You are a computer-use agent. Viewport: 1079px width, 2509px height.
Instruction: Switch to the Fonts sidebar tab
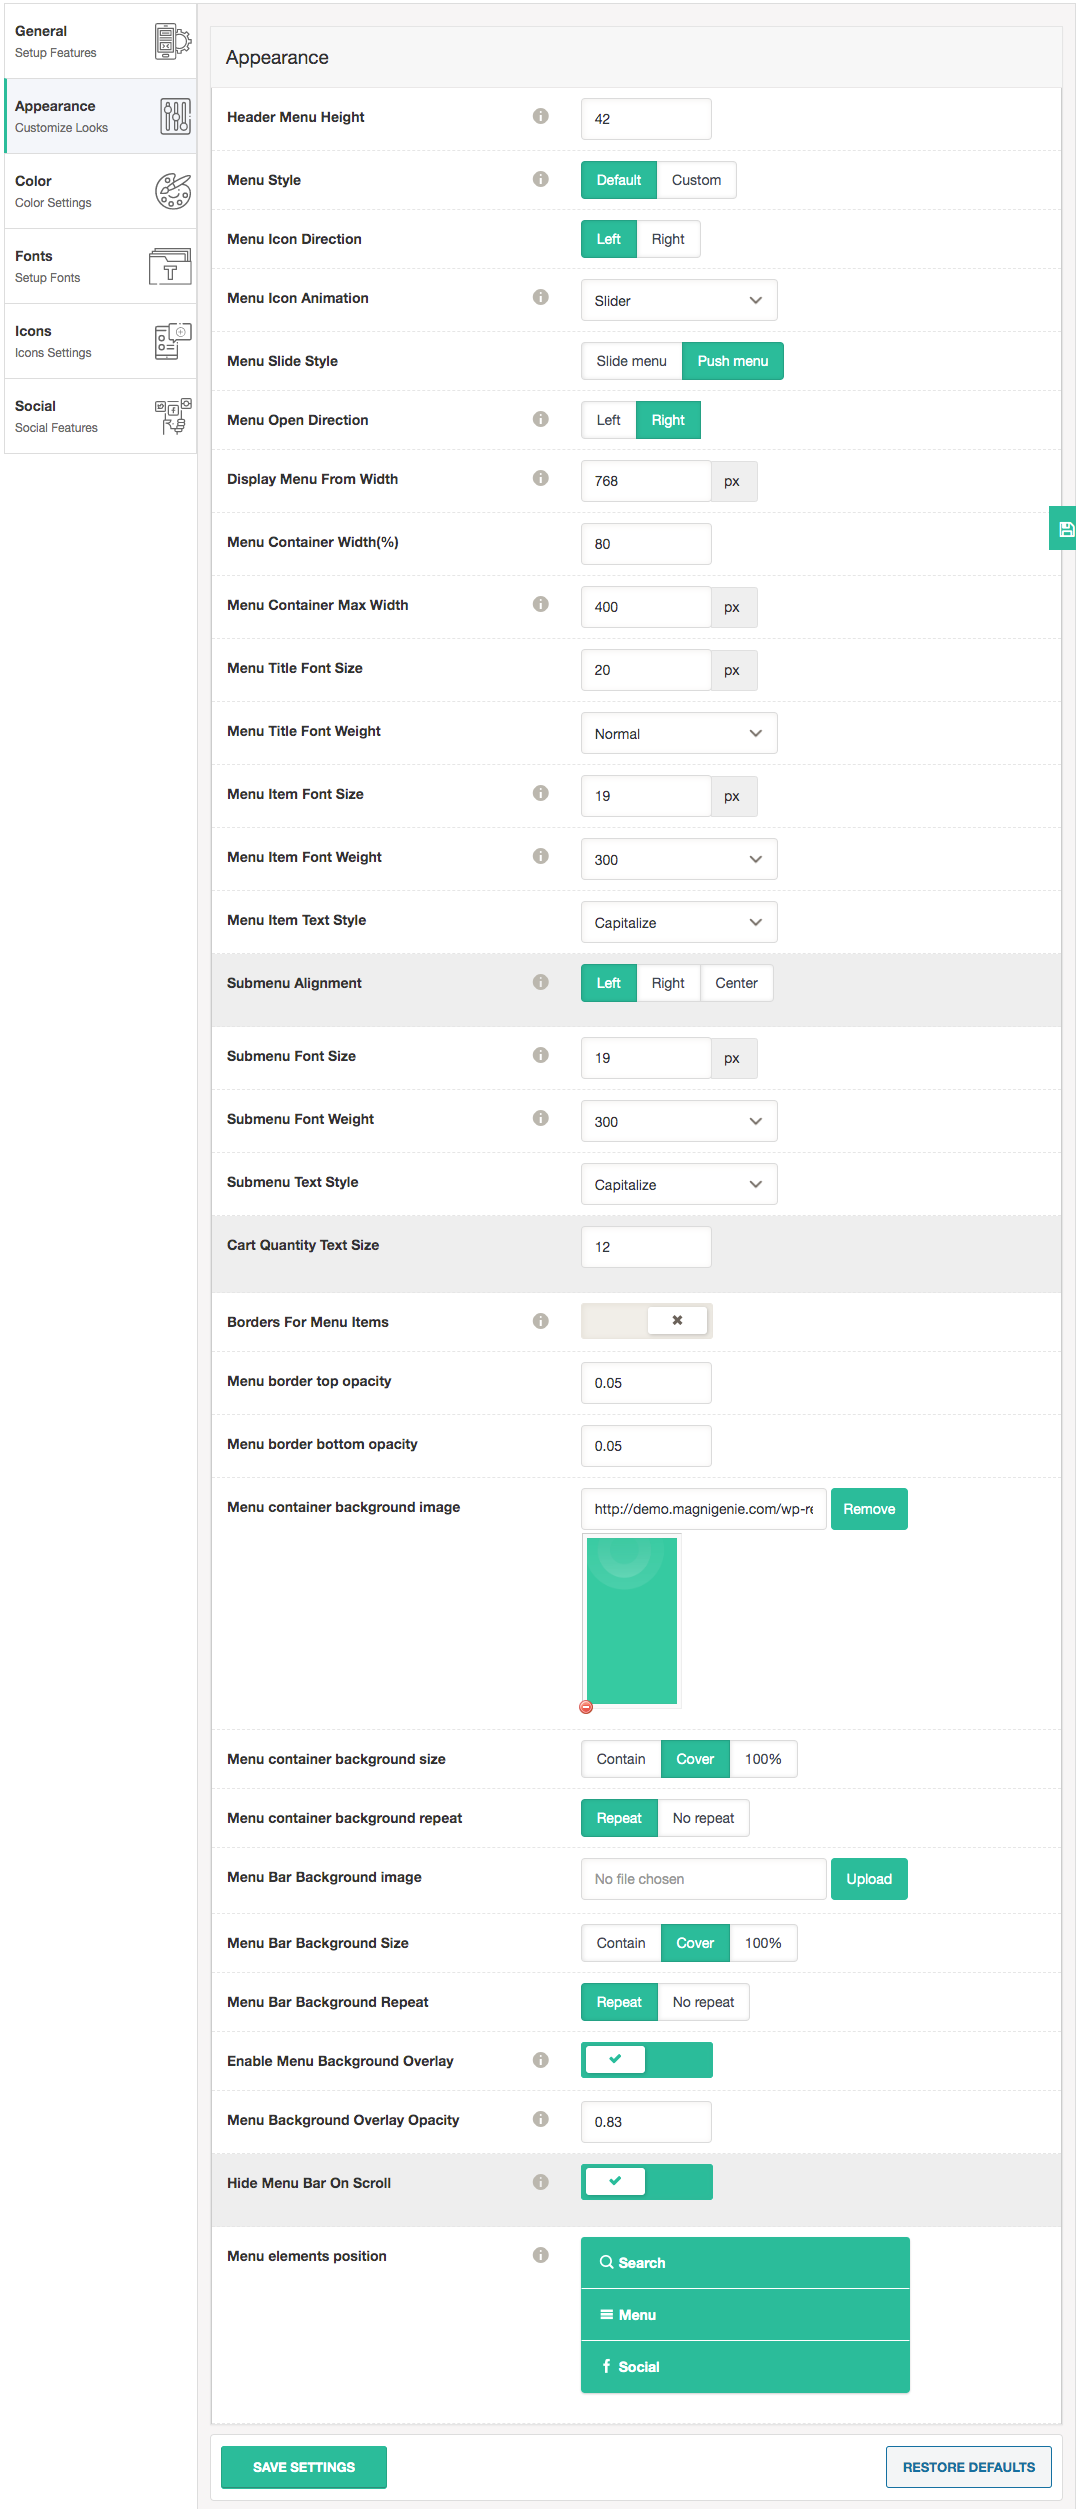pos(100,266)
